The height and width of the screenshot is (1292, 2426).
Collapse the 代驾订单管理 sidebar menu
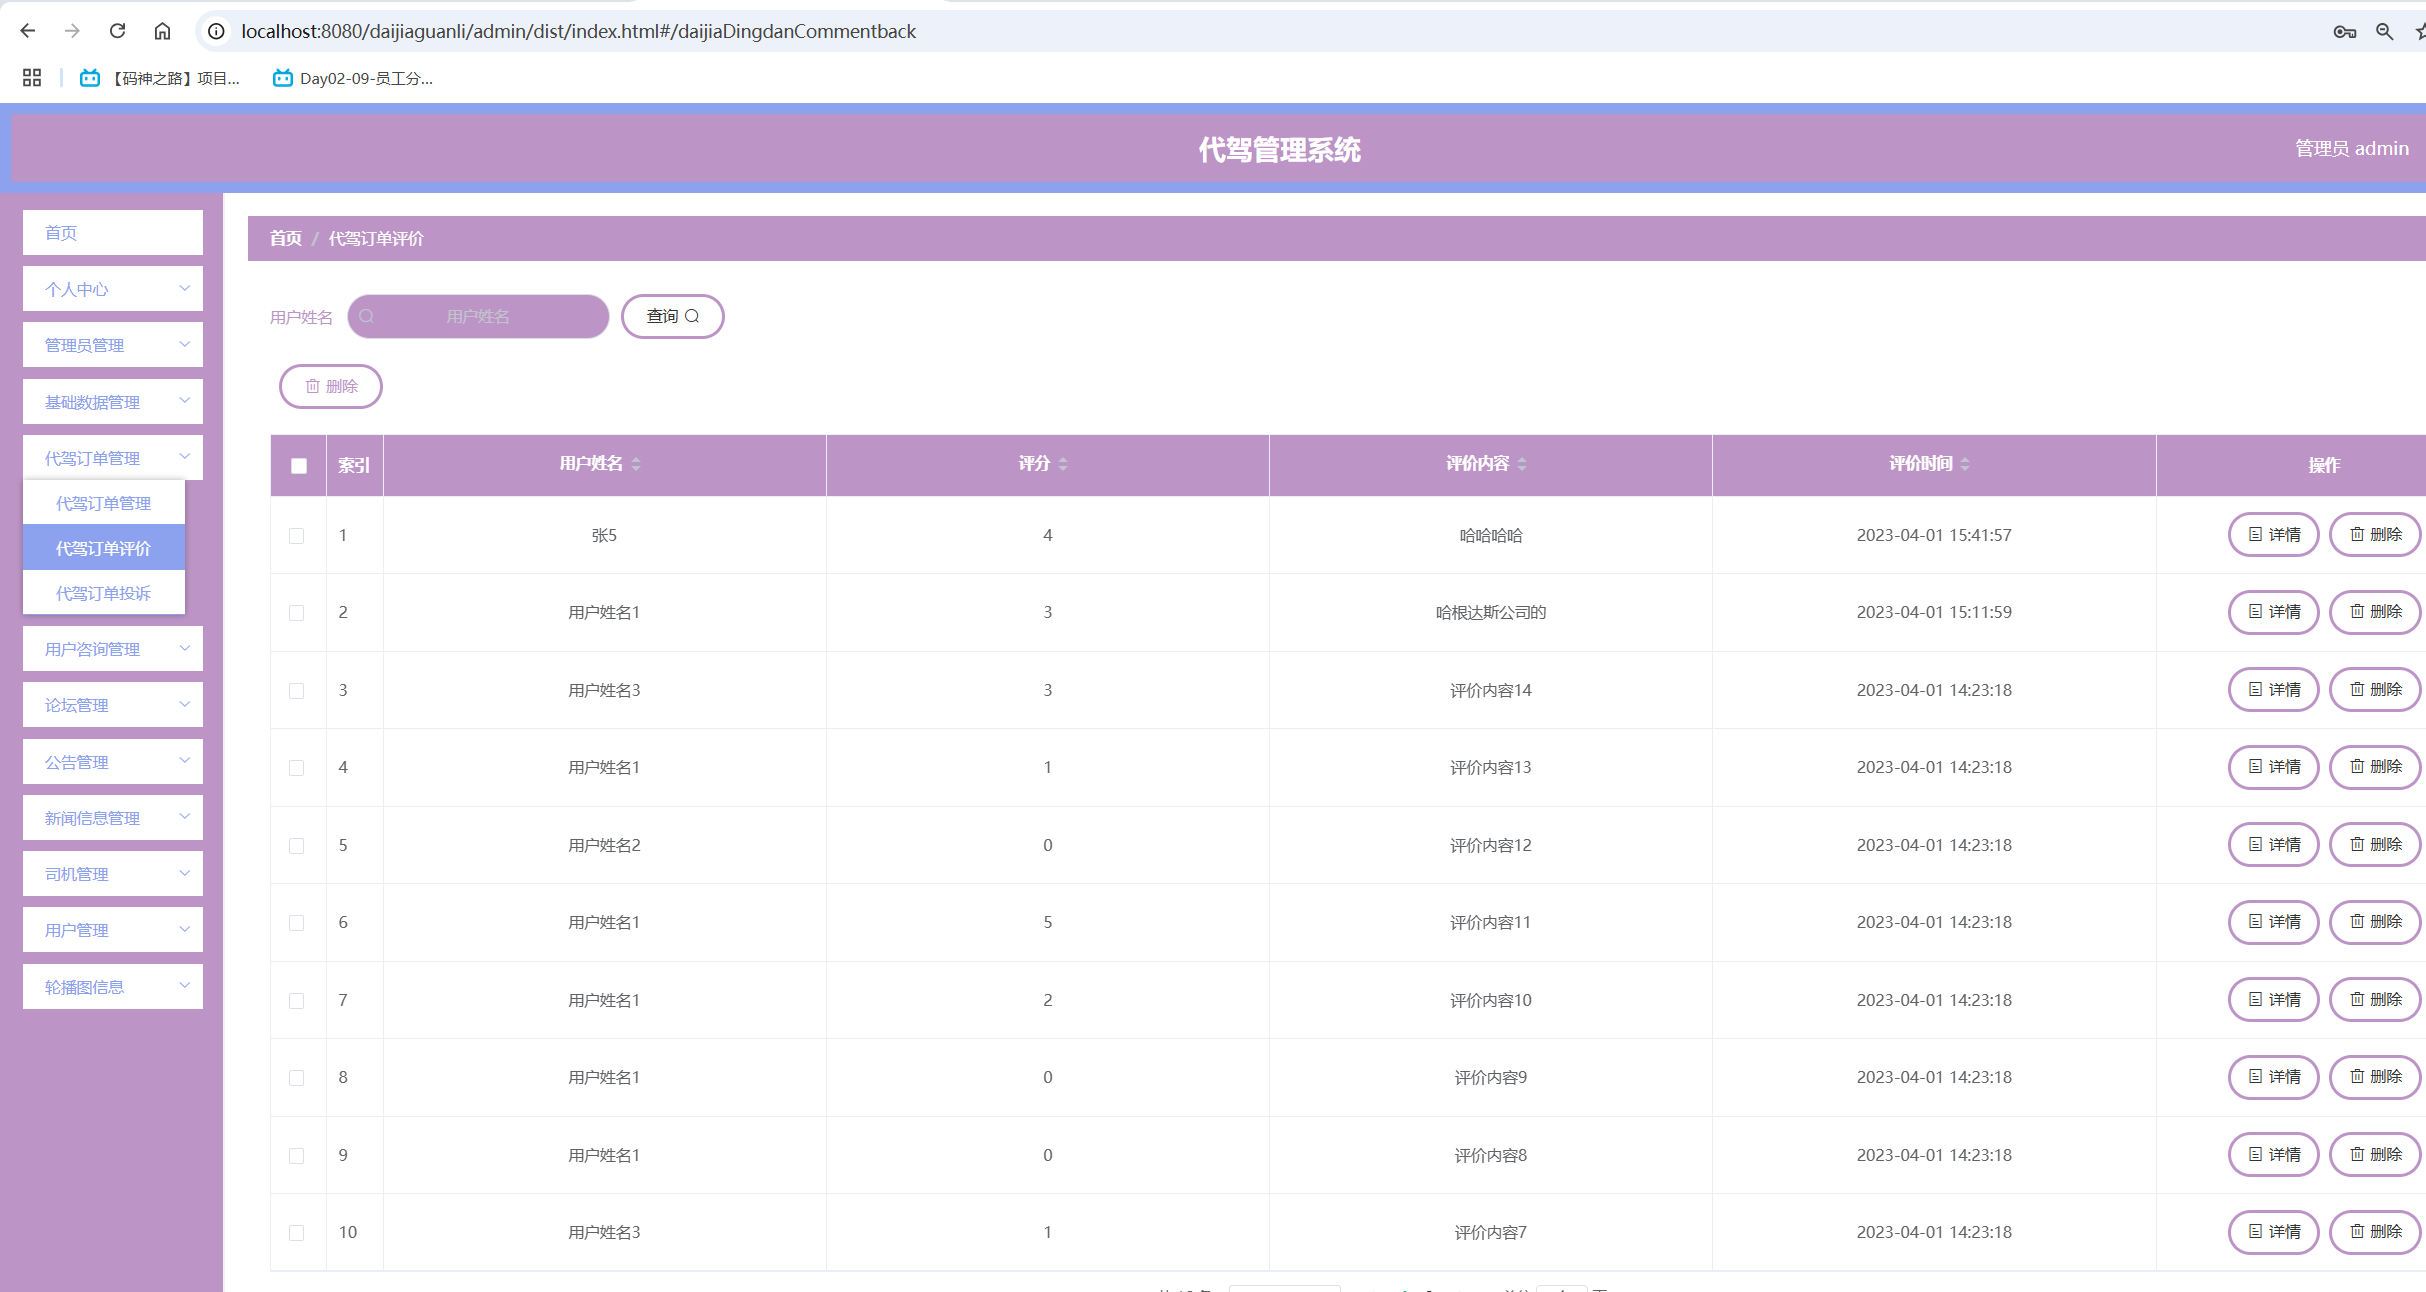[113, 458]
